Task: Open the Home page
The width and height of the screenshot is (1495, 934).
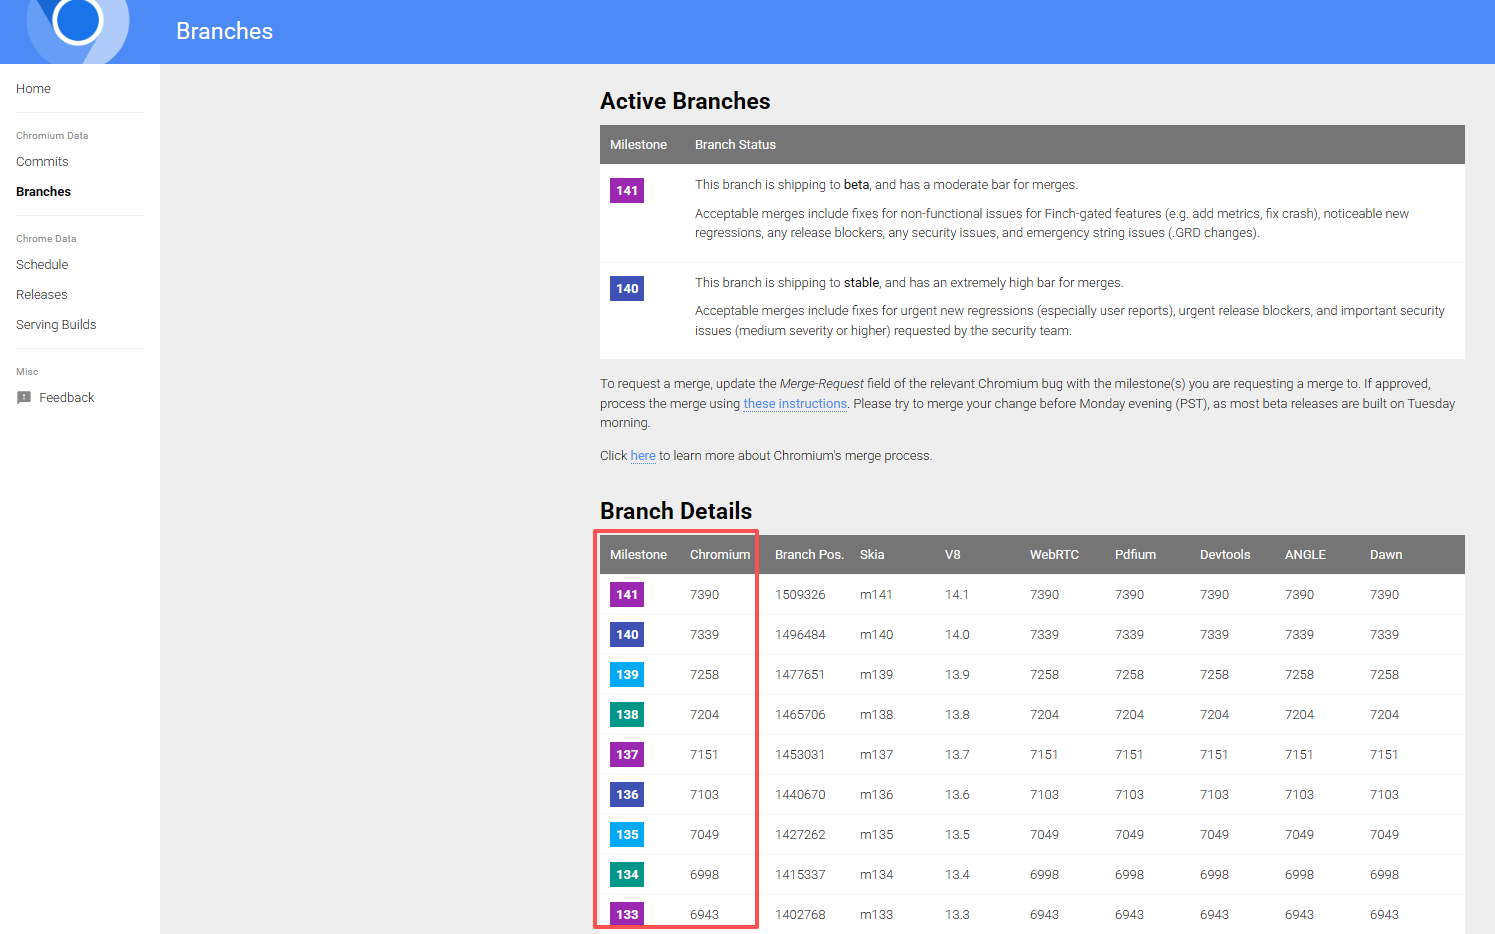Action: 33,89
